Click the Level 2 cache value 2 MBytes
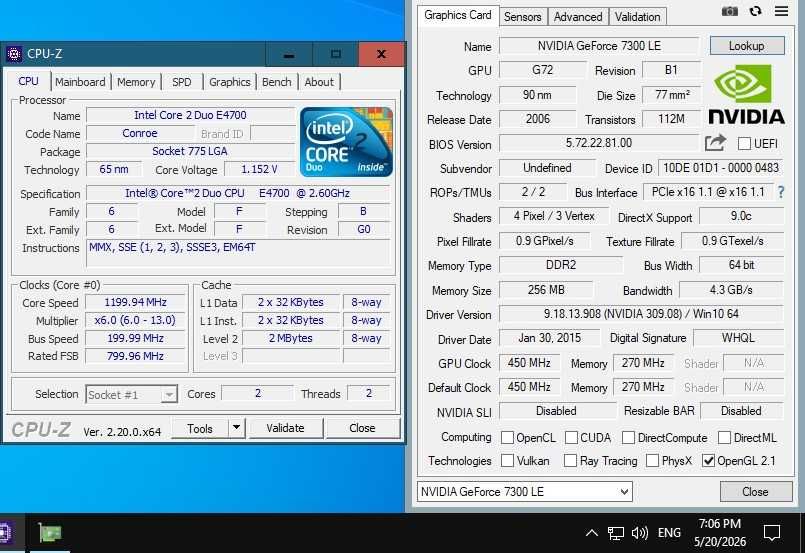Viewport: 805px width, 553px height. pyautogui.click(x=291, y=338)
